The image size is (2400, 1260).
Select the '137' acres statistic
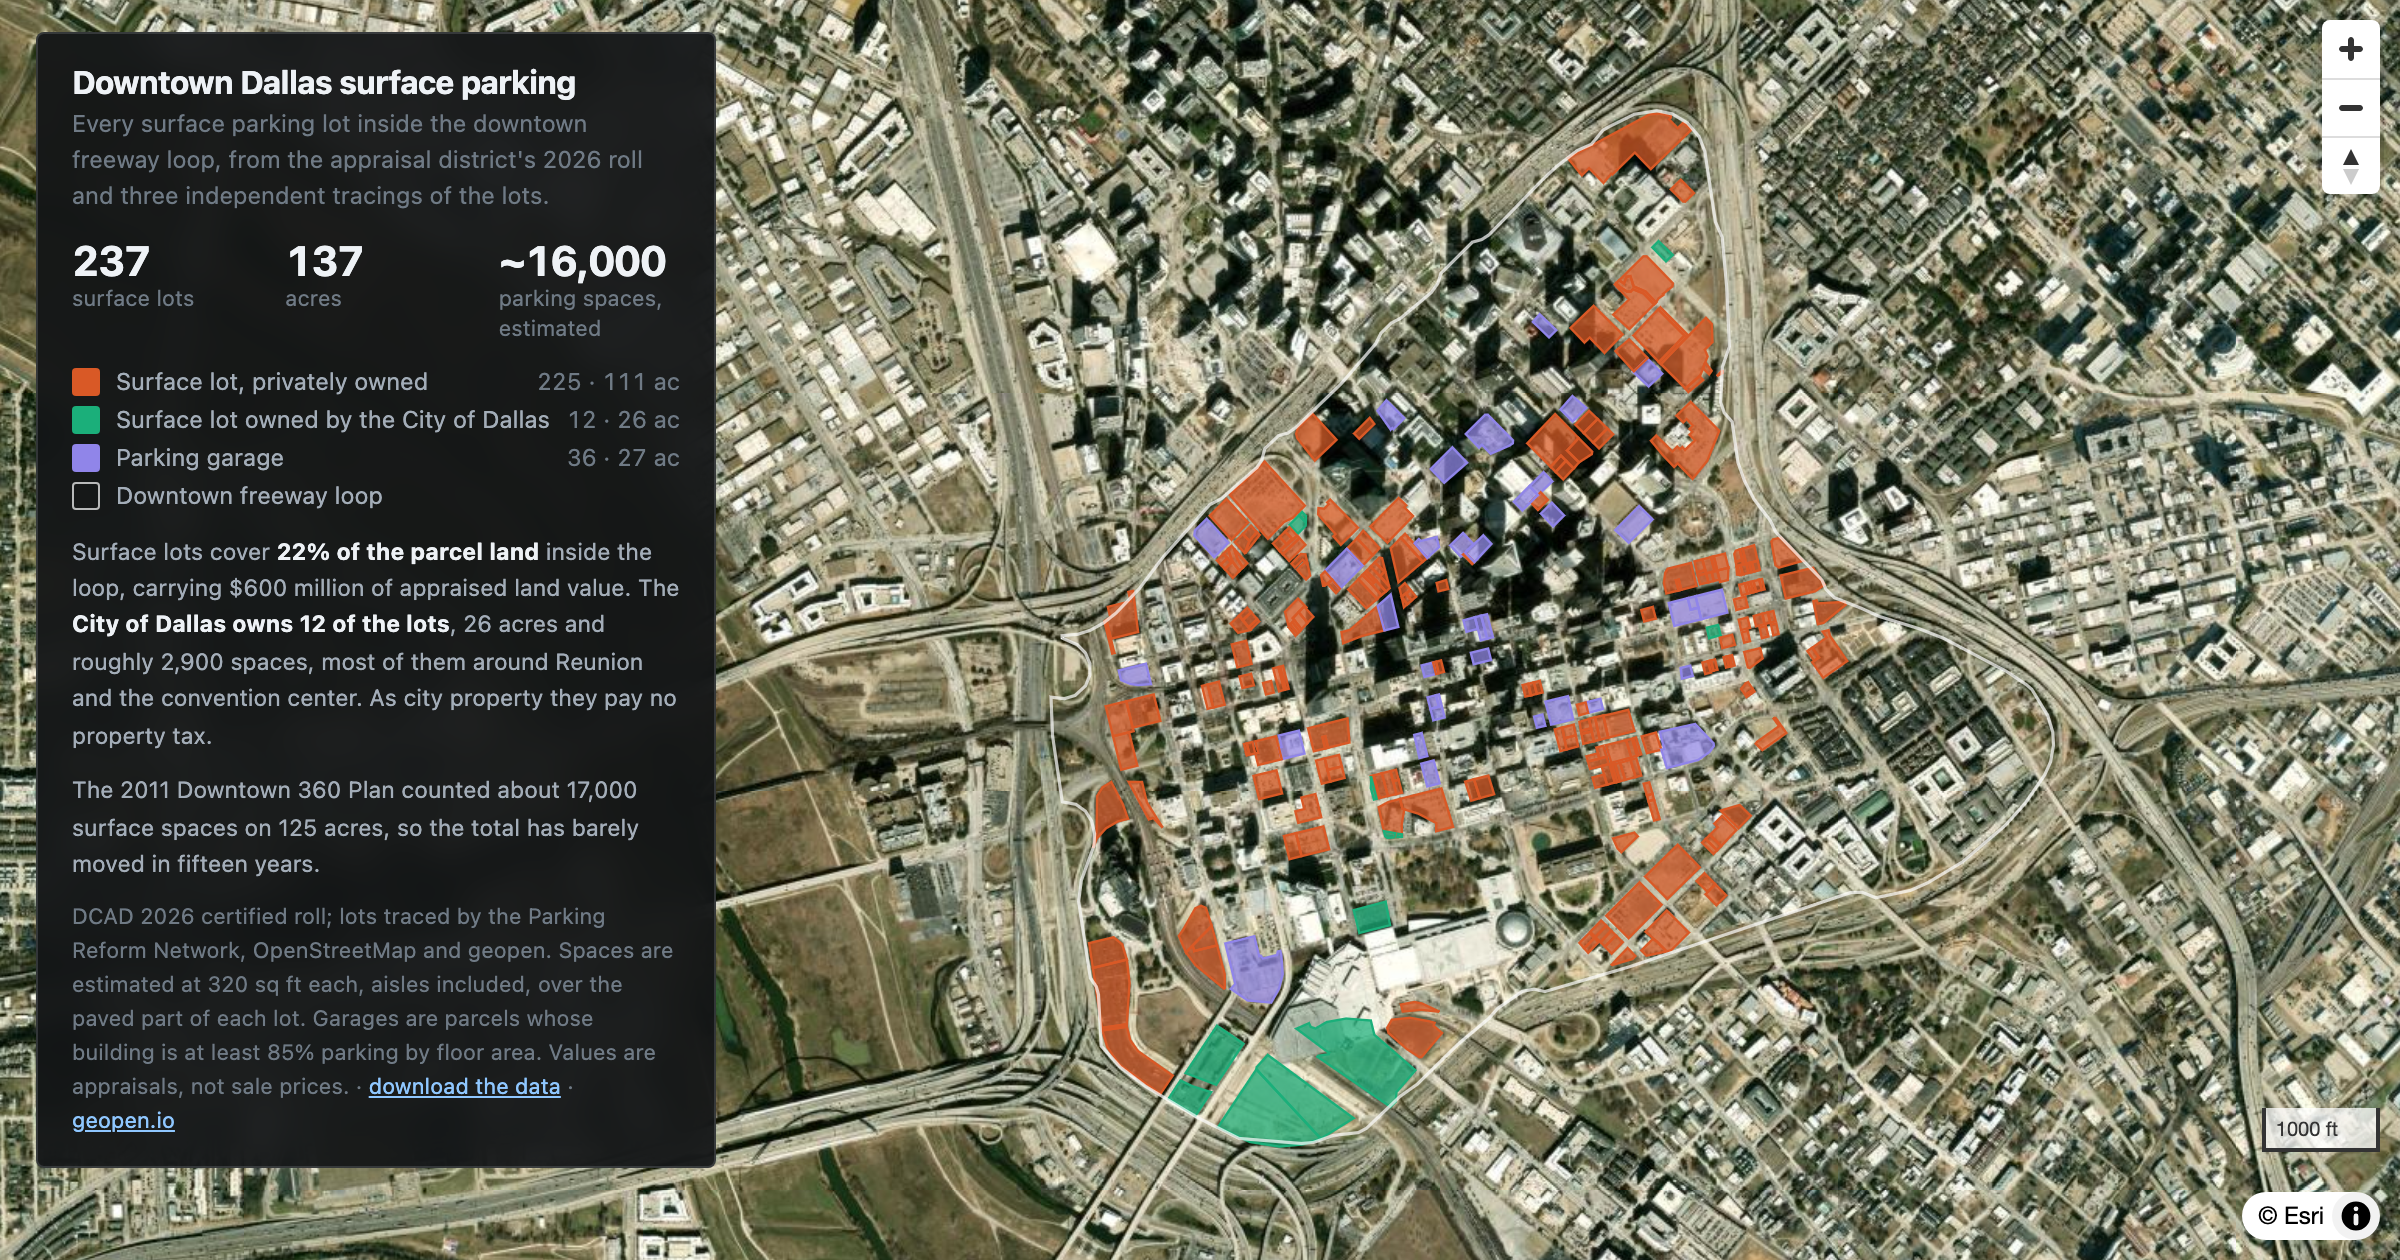click(325, 262)
